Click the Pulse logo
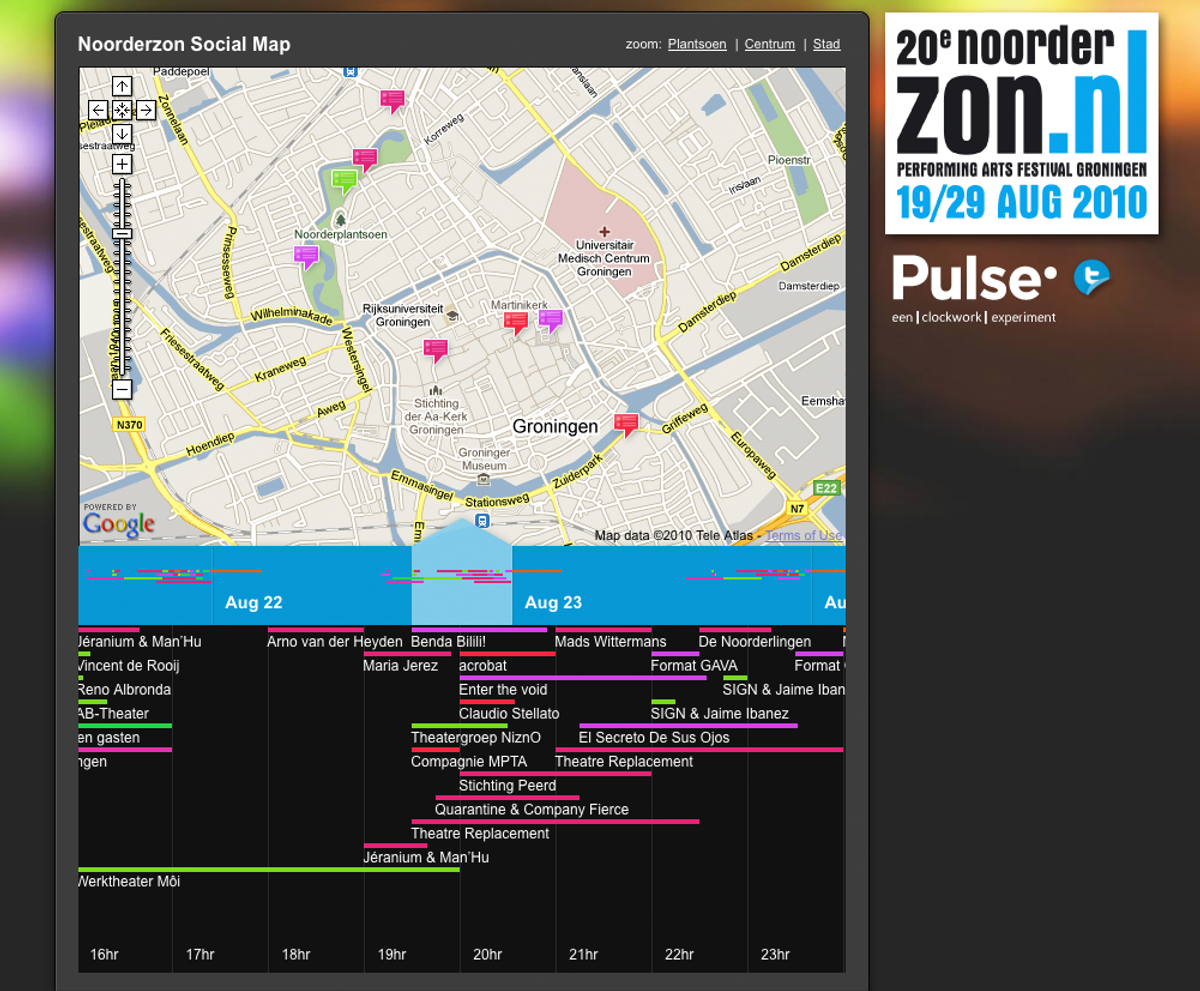 point(974,277)
